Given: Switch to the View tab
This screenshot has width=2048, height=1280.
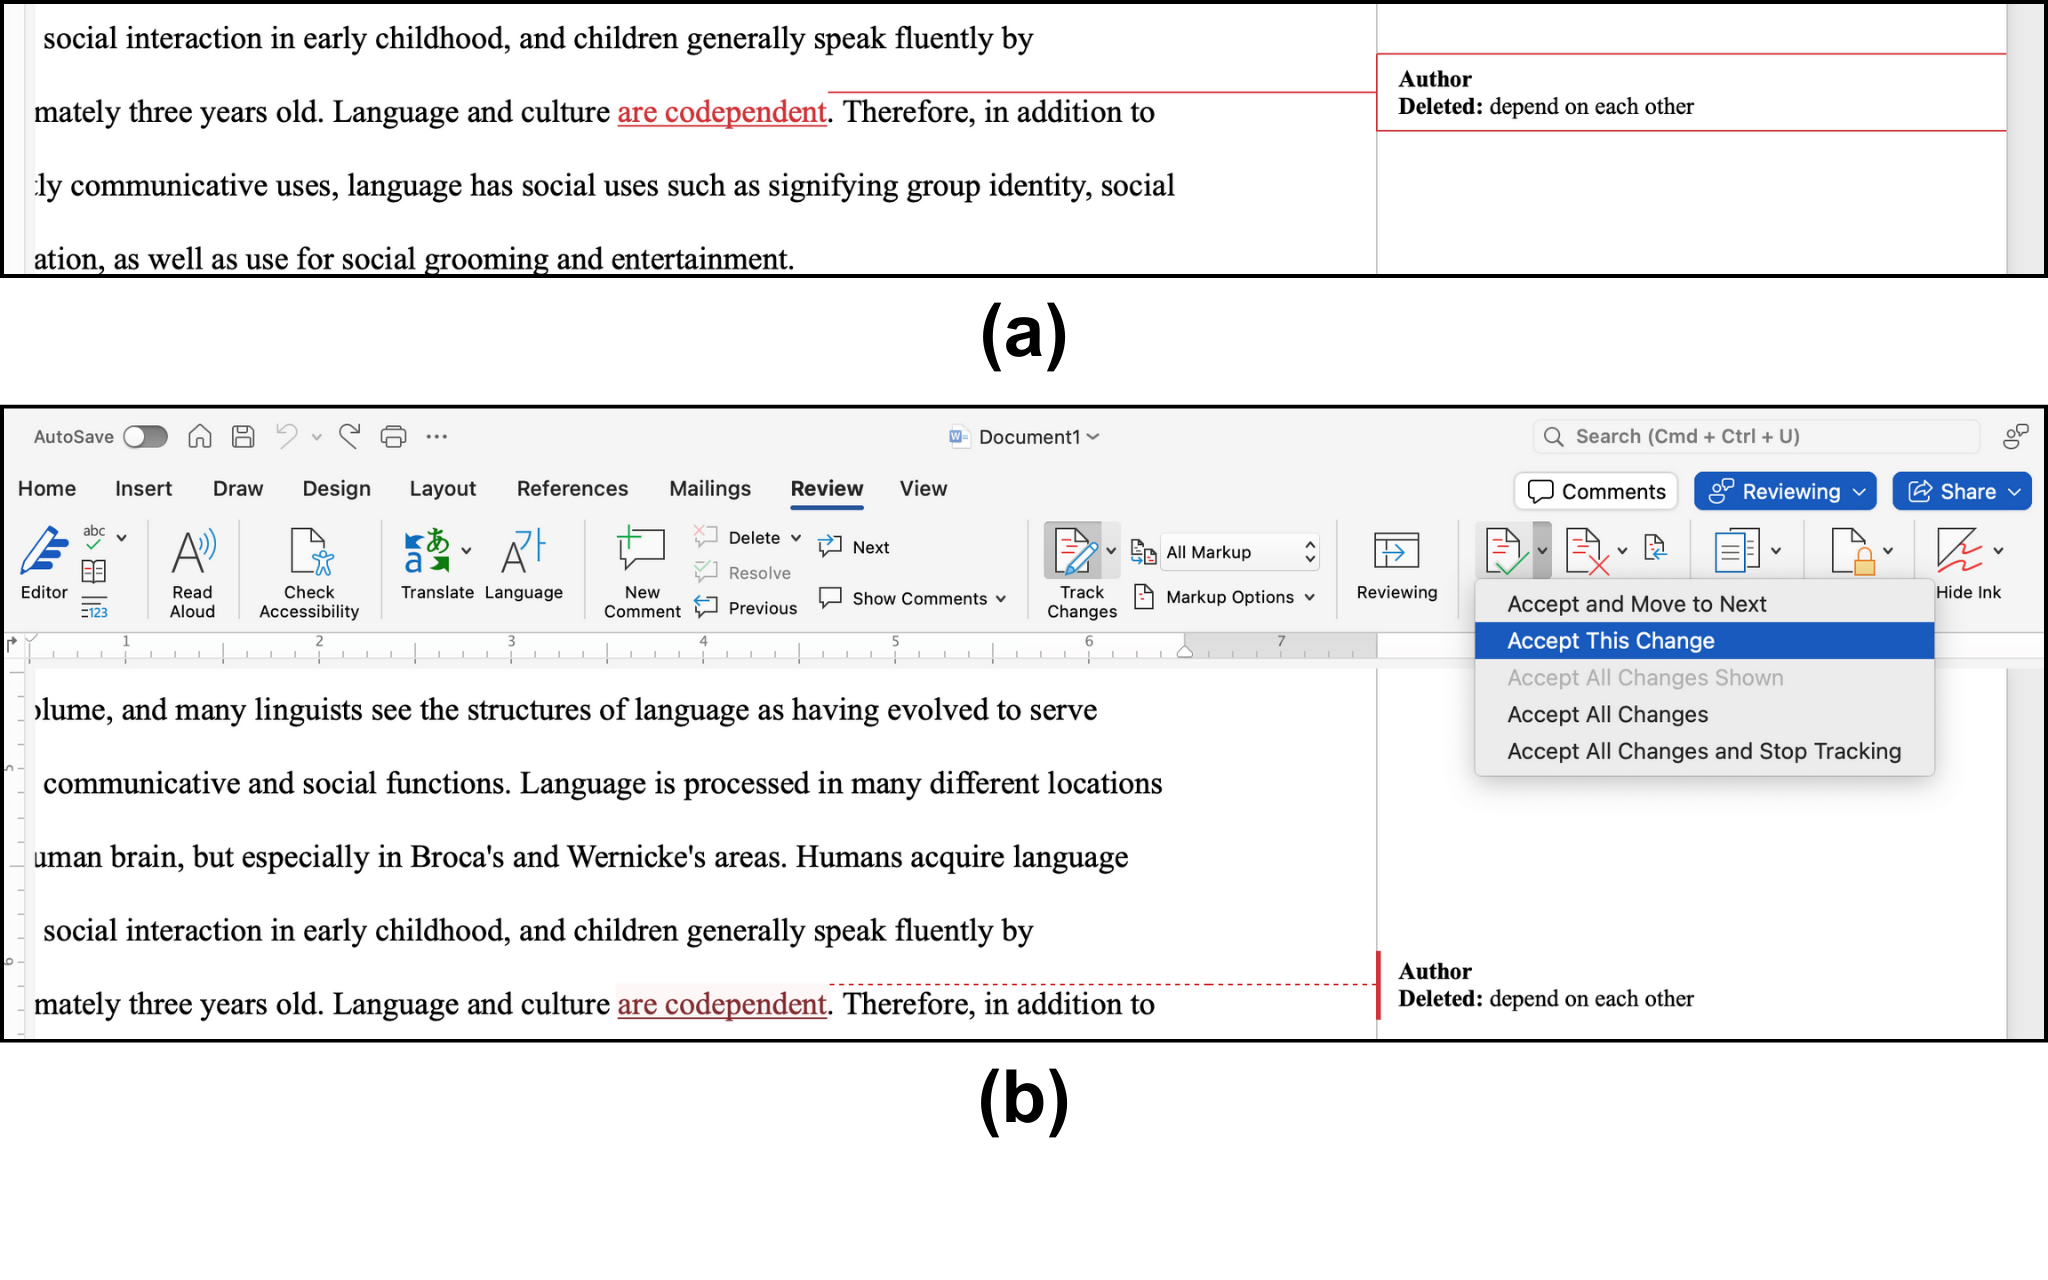Looking at the screenshot, I should [x=923, y=488].
